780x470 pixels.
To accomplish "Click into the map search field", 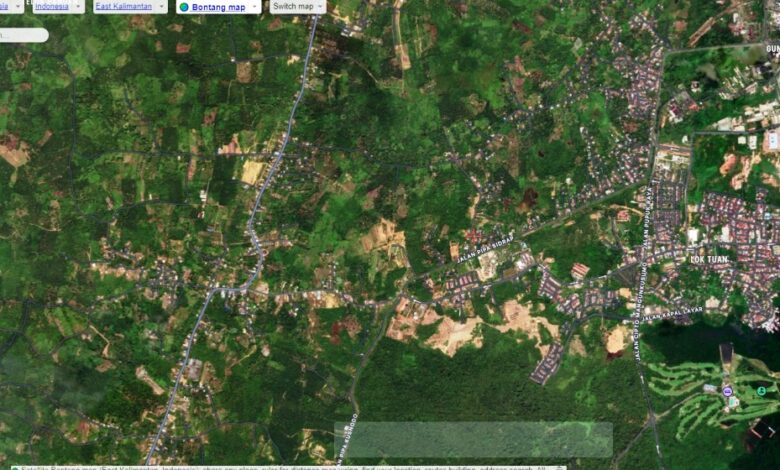I will (x=22, y=35).
